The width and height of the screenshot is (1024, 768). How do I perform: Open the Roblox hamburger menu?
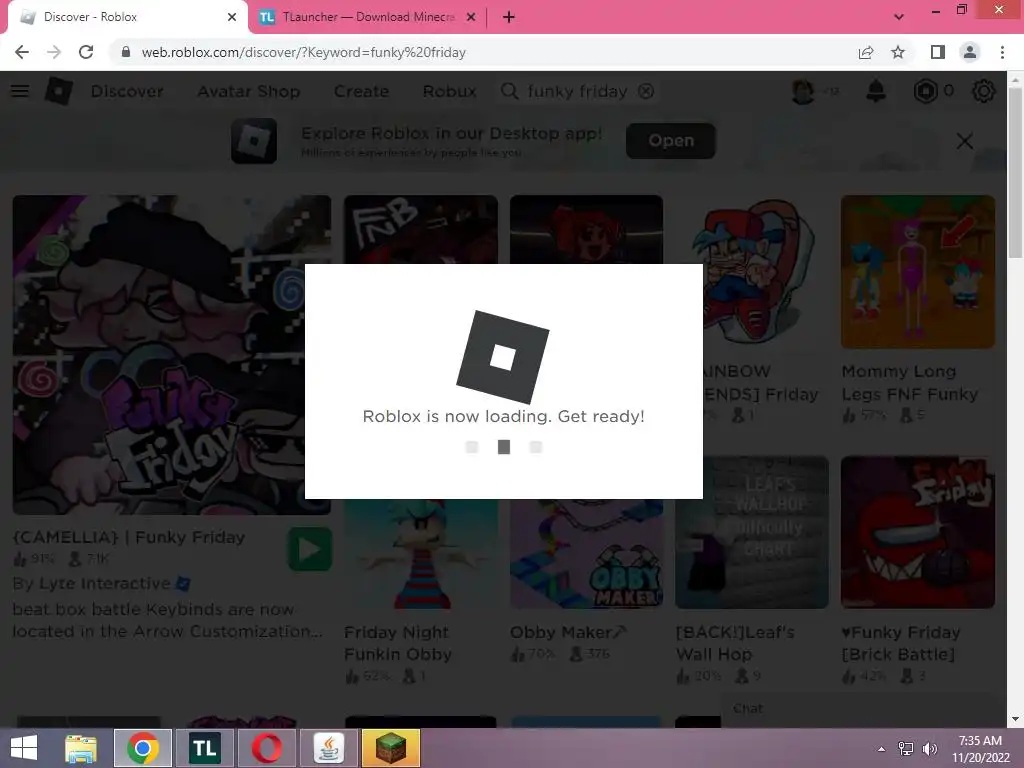pyautogui.click(x=20, y=91)
